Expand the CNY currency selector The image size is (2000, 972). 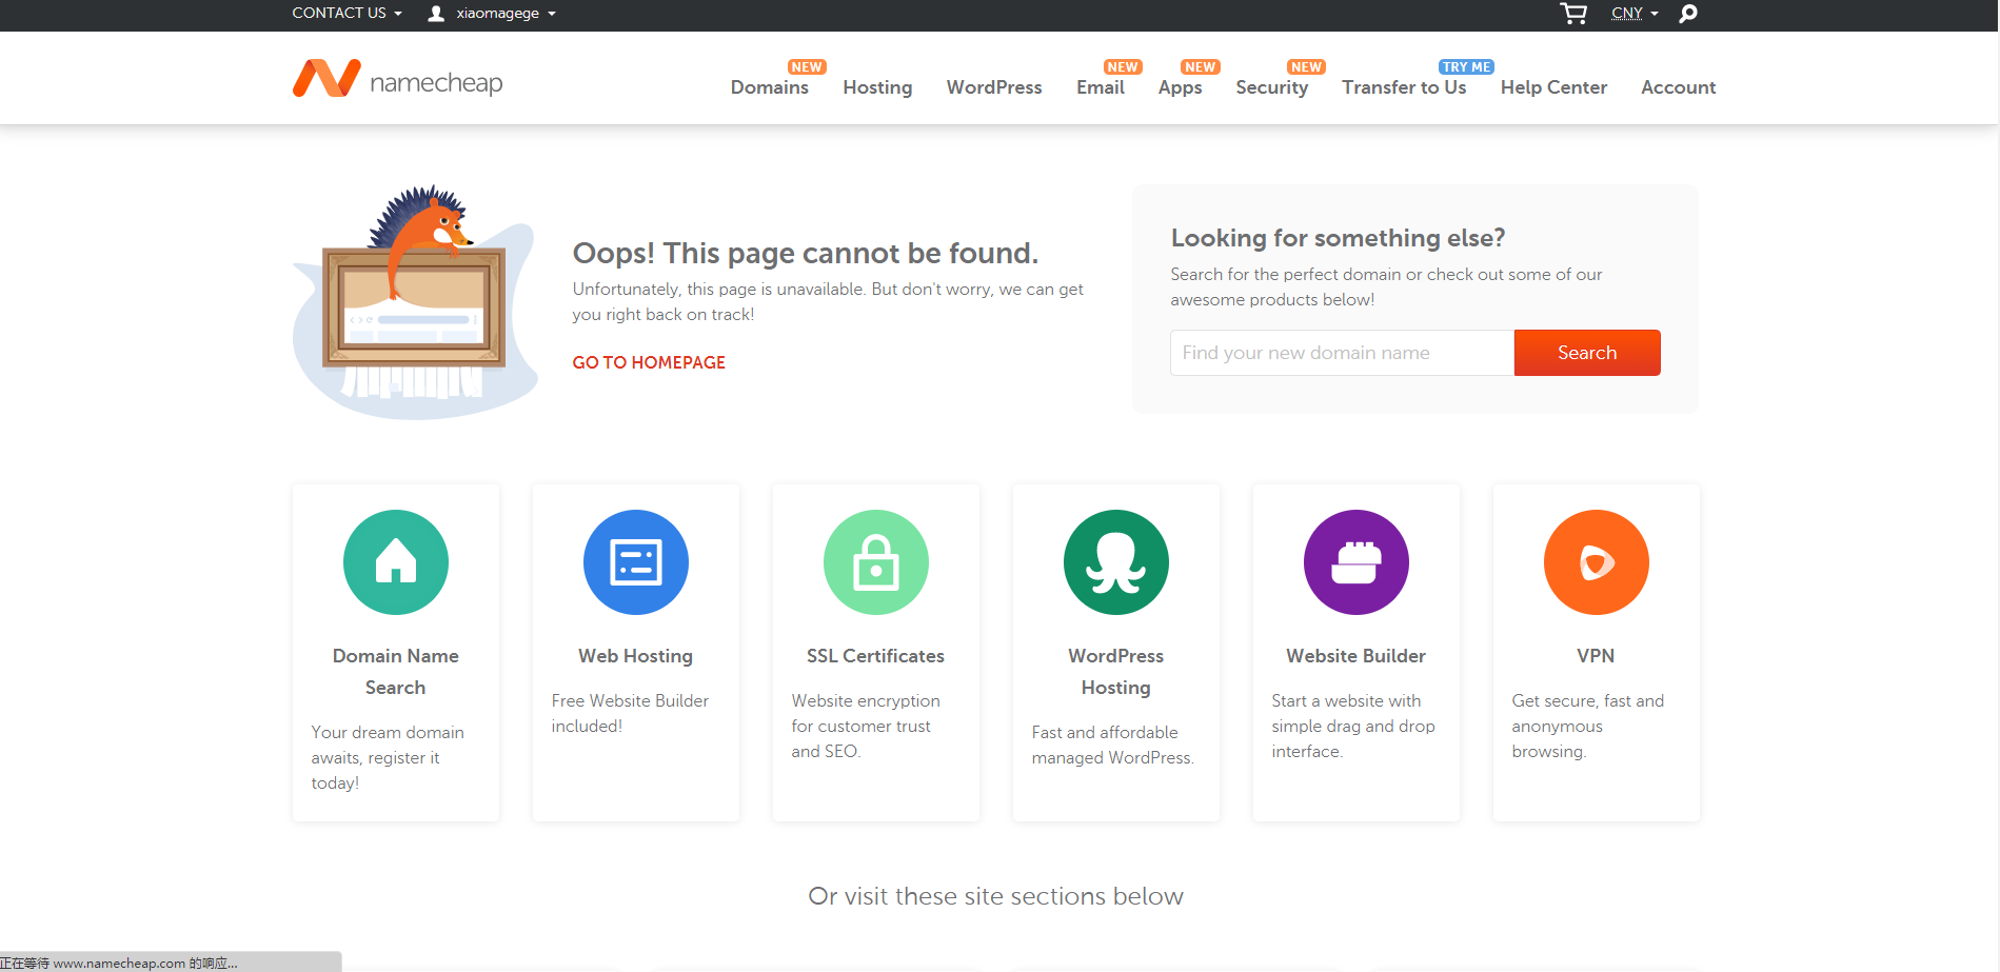(1634, 13)
